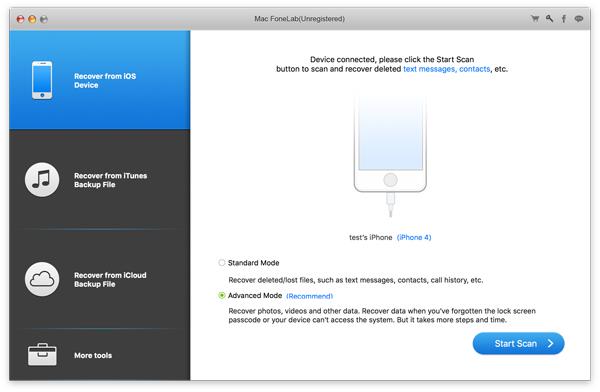
Task: Click the Facebook icon in title bar
Action: [x=564, y=18]
